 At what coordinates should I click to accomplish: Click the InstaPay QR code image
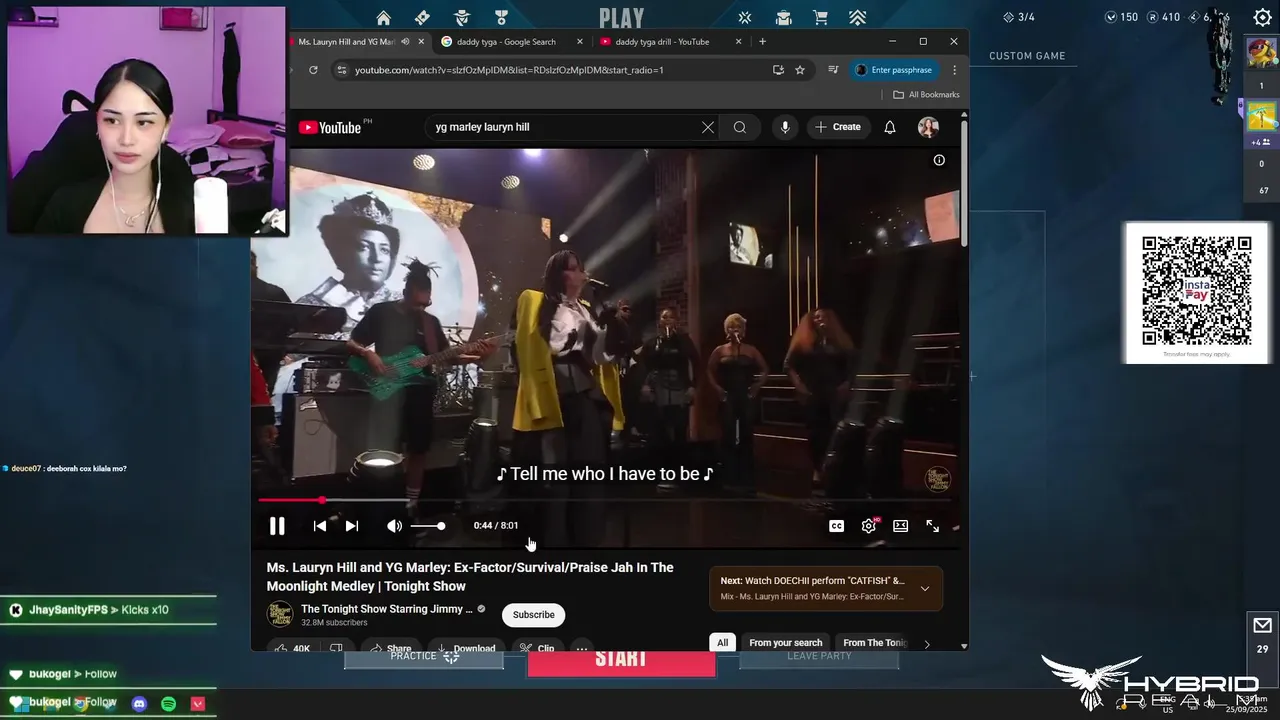(1197, 291)
